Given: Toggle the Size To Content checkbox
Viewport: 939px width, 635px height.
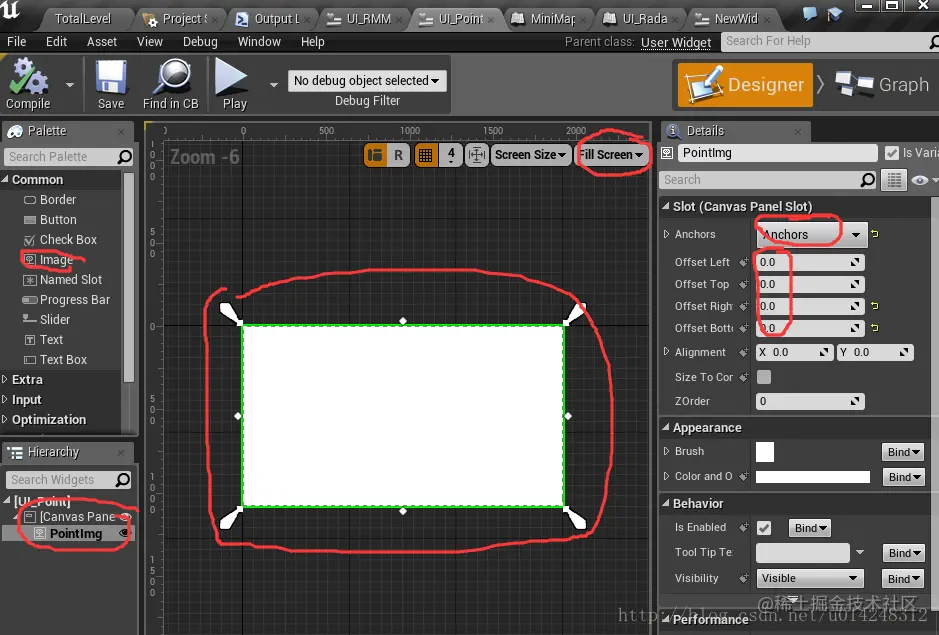Looking at the screenshot, I should click(x=764, y=377).
